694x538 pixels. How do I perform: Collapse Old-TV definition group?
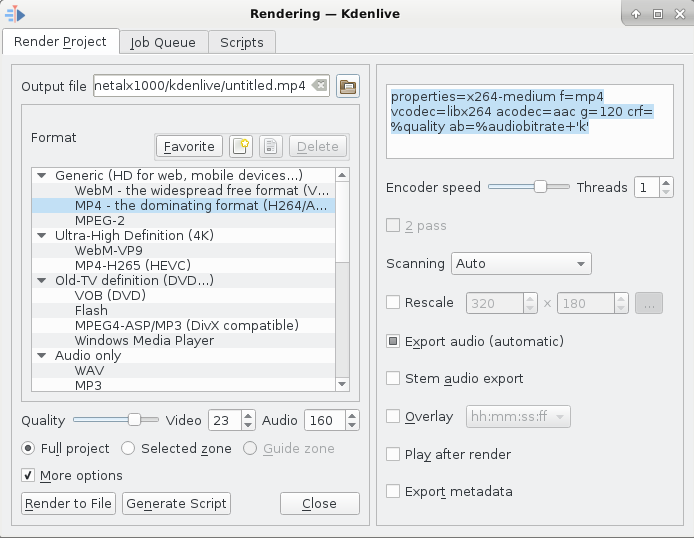pos(42,281)
